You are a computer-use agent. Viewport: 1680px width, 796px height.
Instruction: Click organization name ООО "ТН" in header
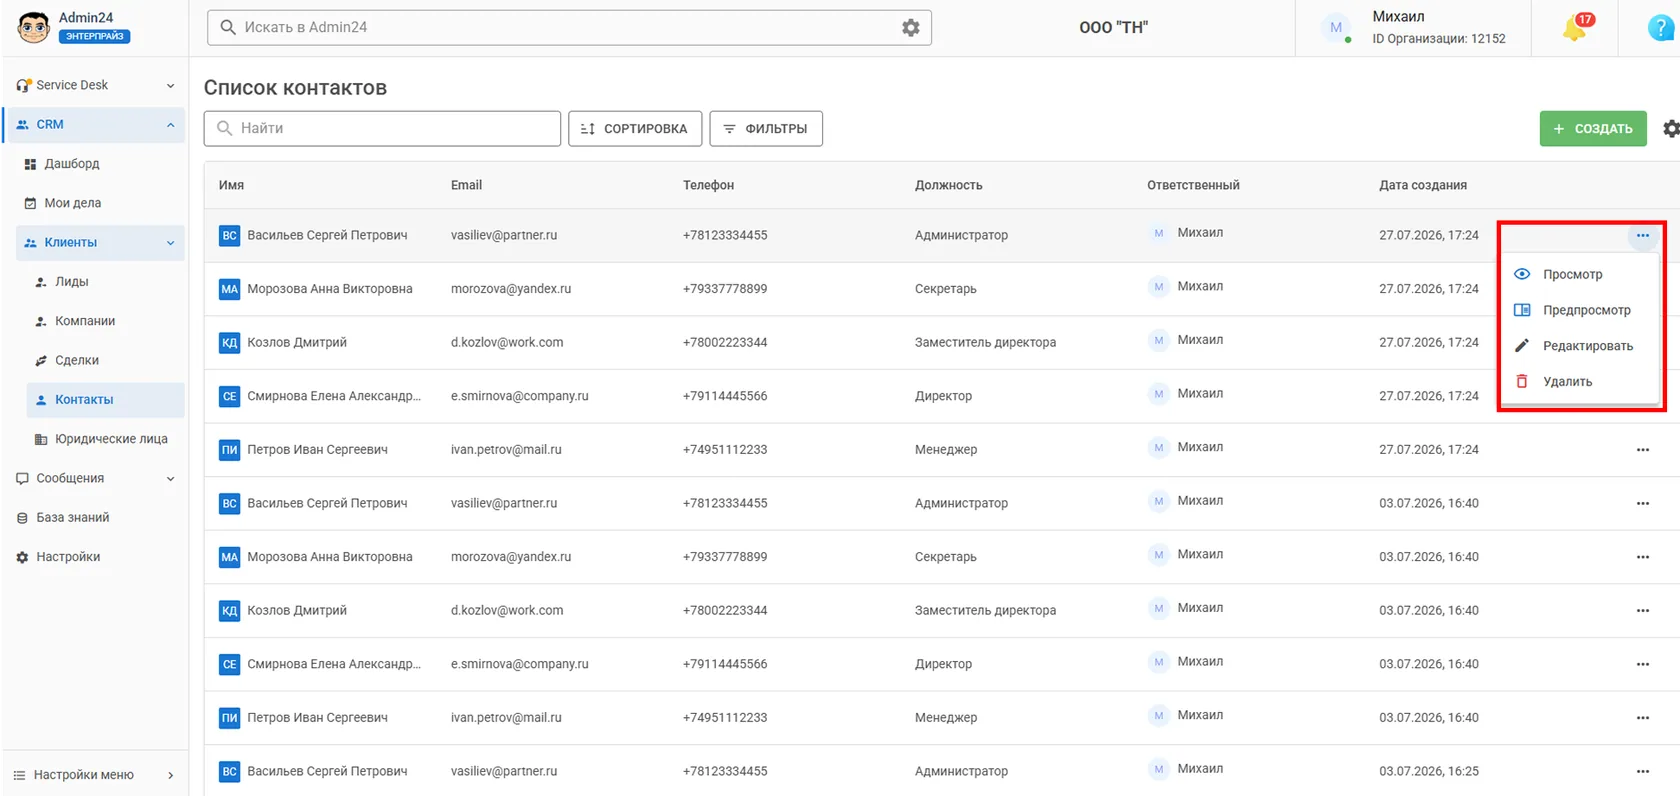[x=1113, y=28]
